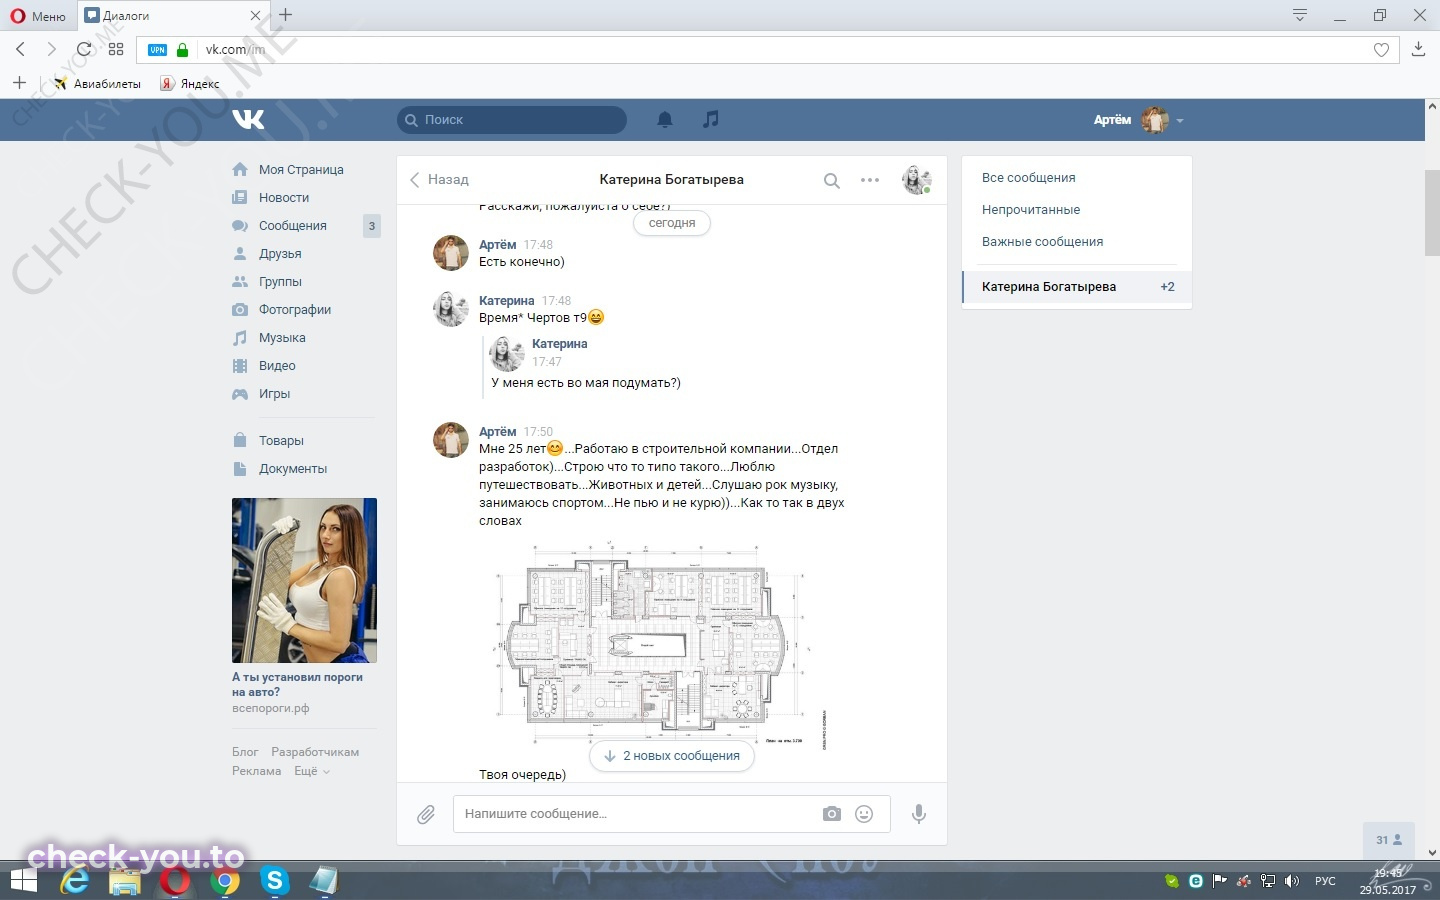Show Все сообщения
This screenshot has width=1440, height=900.
click(1029, 178)
